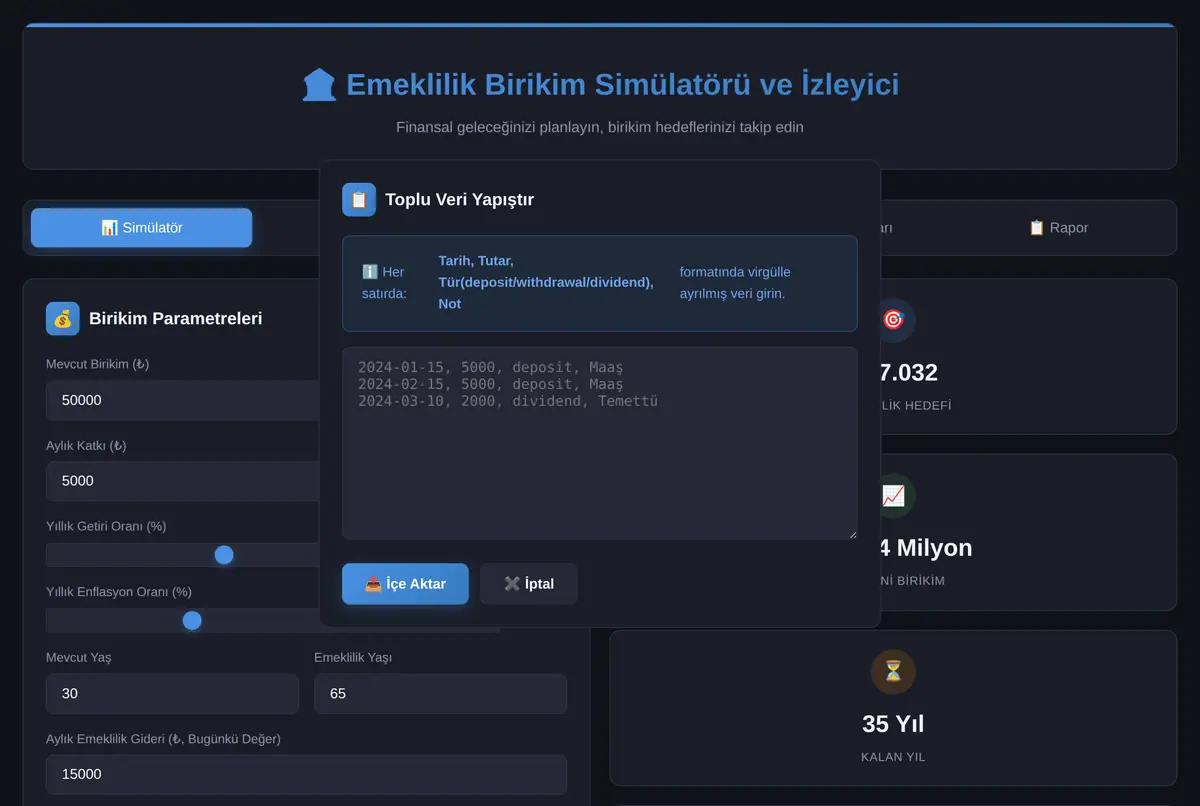Click the 'Emeklilik Birikim Simülatörü ve İzleyici' heading
Image resolution: width=1200 pixels, height=806 pixels.
(622, 85)
